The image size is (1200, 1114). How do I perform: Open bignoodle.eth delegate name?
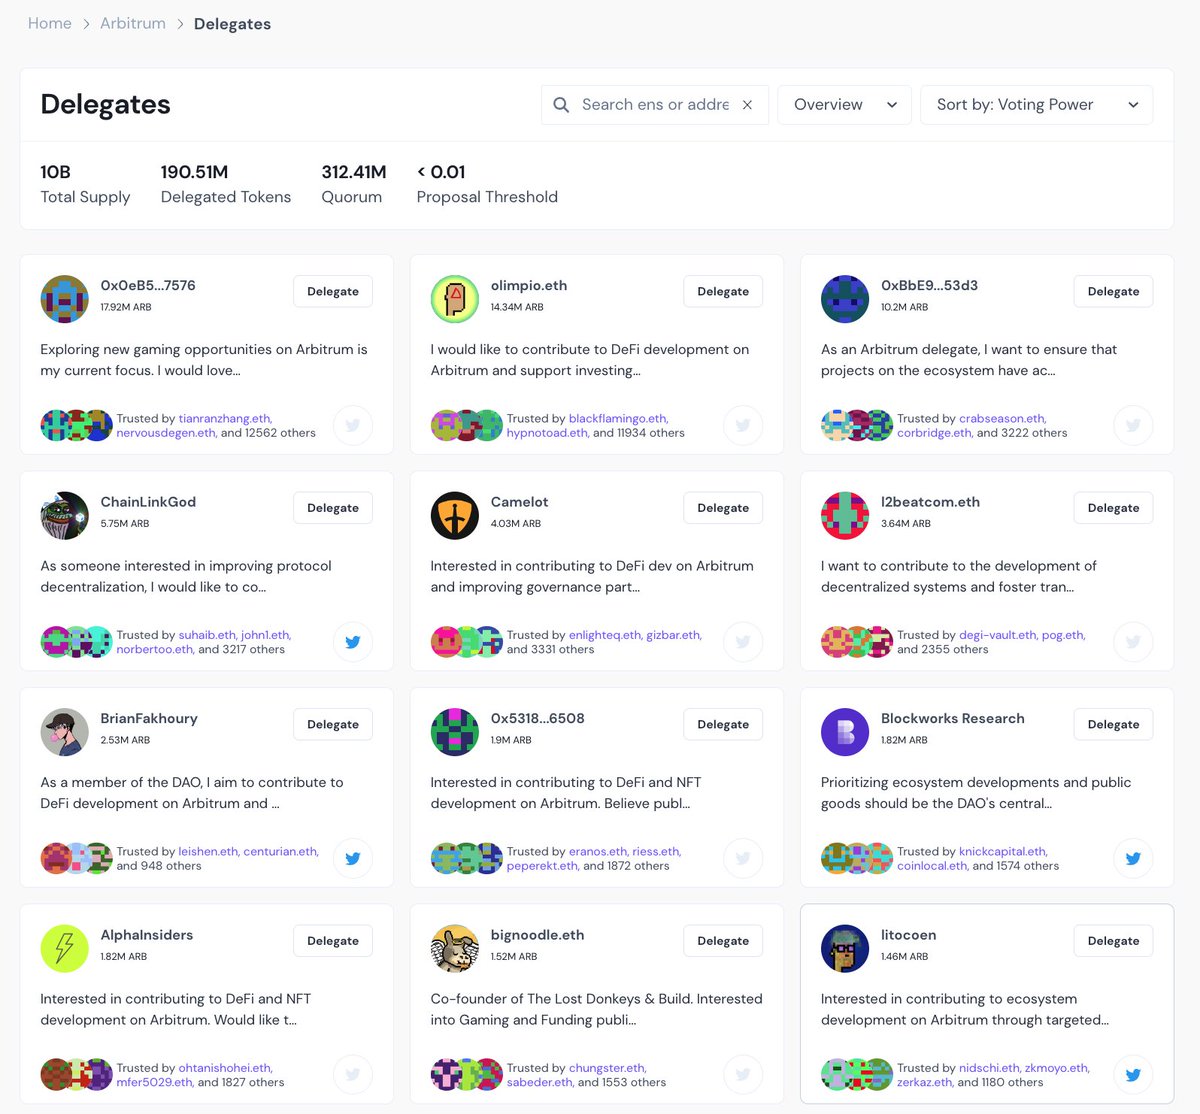(537, 935)
